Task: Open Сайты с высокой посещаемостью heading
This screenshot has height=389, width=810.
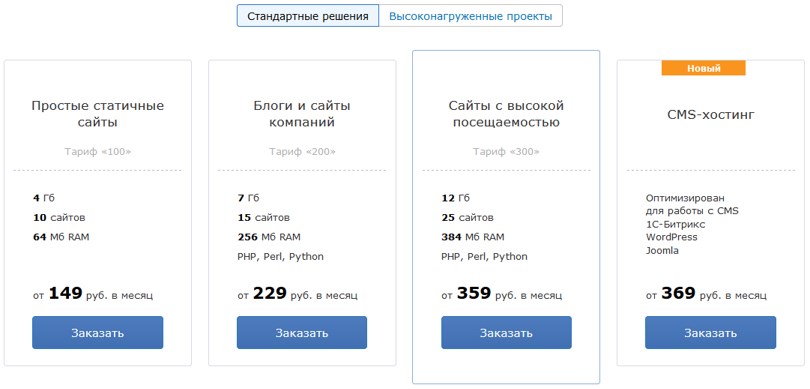Action: point(506,114)
